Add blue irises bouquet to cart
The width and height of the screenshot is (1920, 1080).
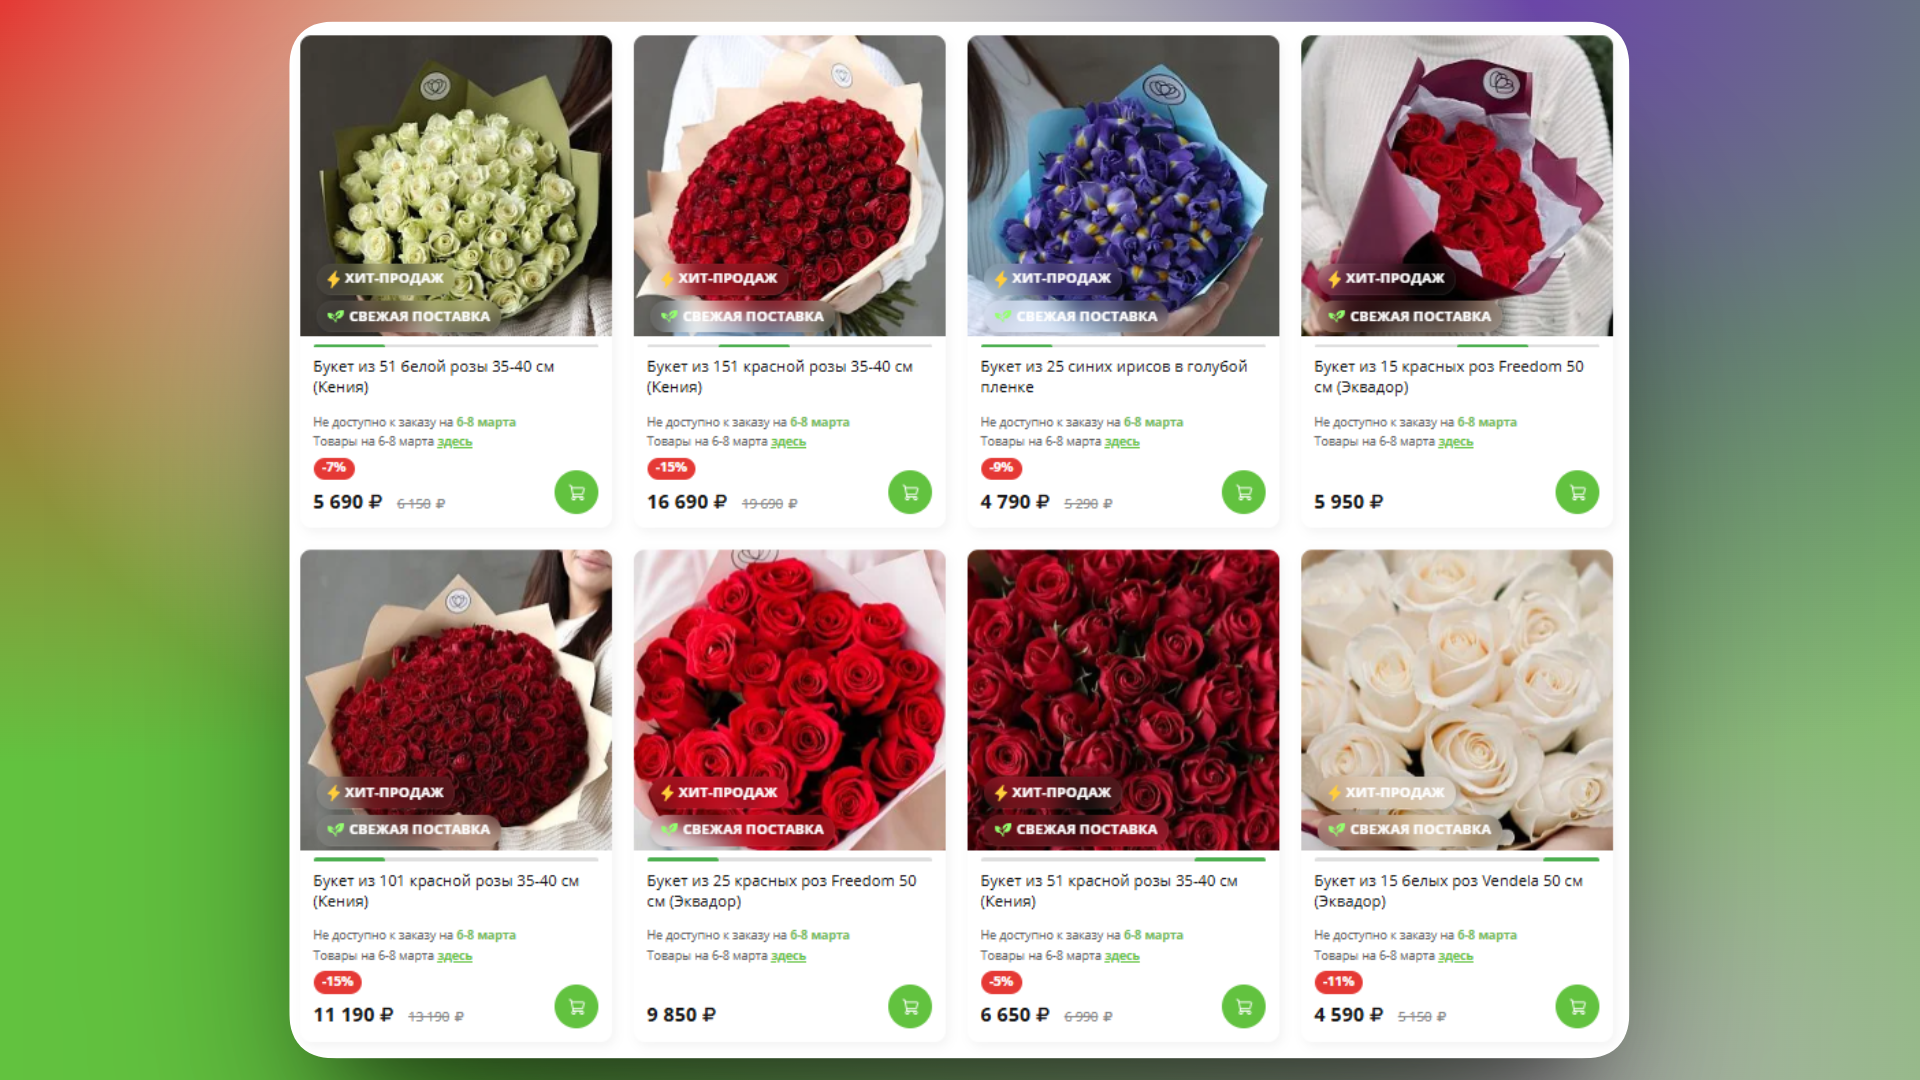click(1244, 492)
